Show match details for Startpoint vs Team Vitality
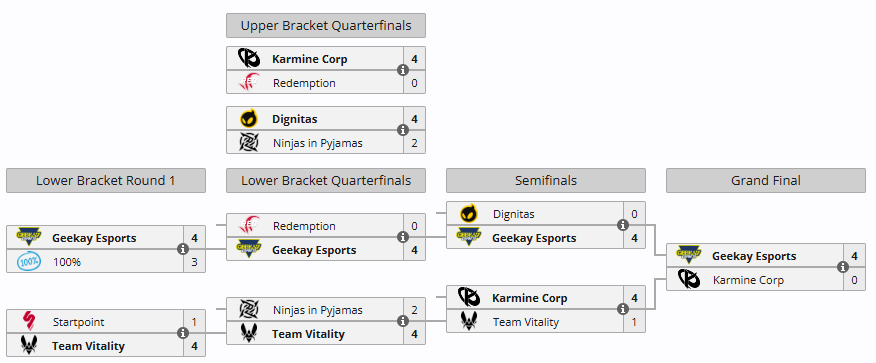The width and height of the screenshot is (876, 363). click(183, 333)
